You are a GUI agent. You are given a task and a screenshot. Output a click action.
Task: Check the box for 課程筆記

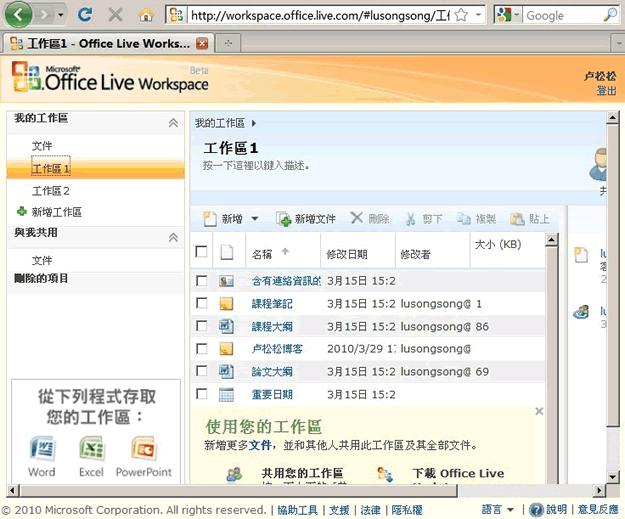(202, 303)
